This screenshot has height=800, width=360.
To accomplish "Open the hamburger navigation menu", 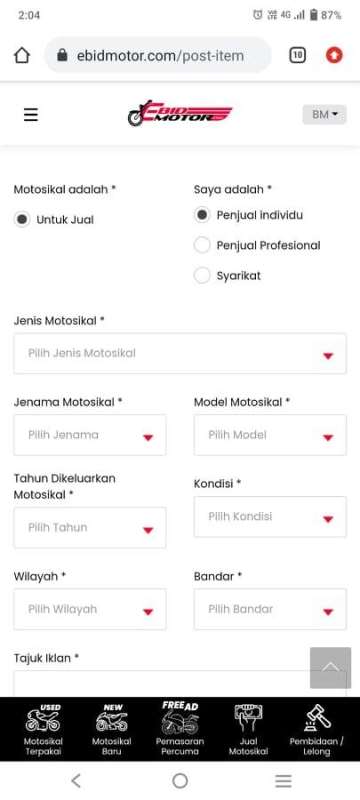I will pyautogui.click(x=31, y=115).
